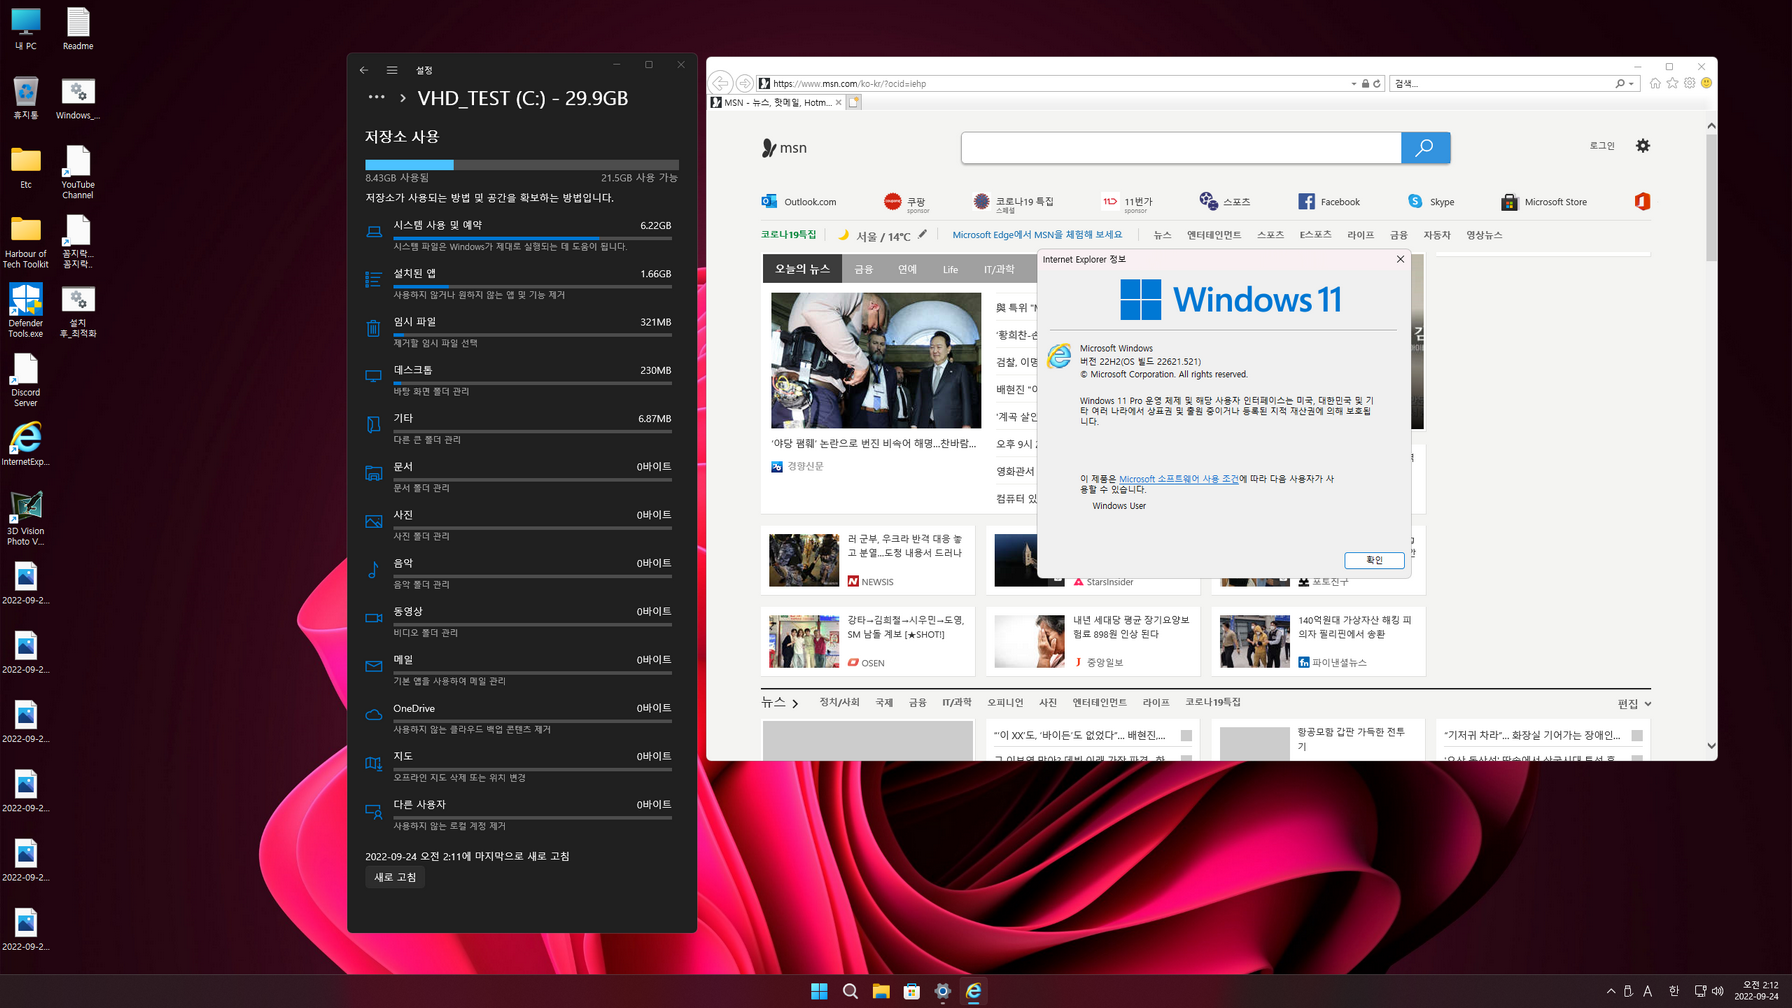Open File Explorer from the taskbar
This screenshot has width=1792, height=1008.
click(x=881, y=991)
